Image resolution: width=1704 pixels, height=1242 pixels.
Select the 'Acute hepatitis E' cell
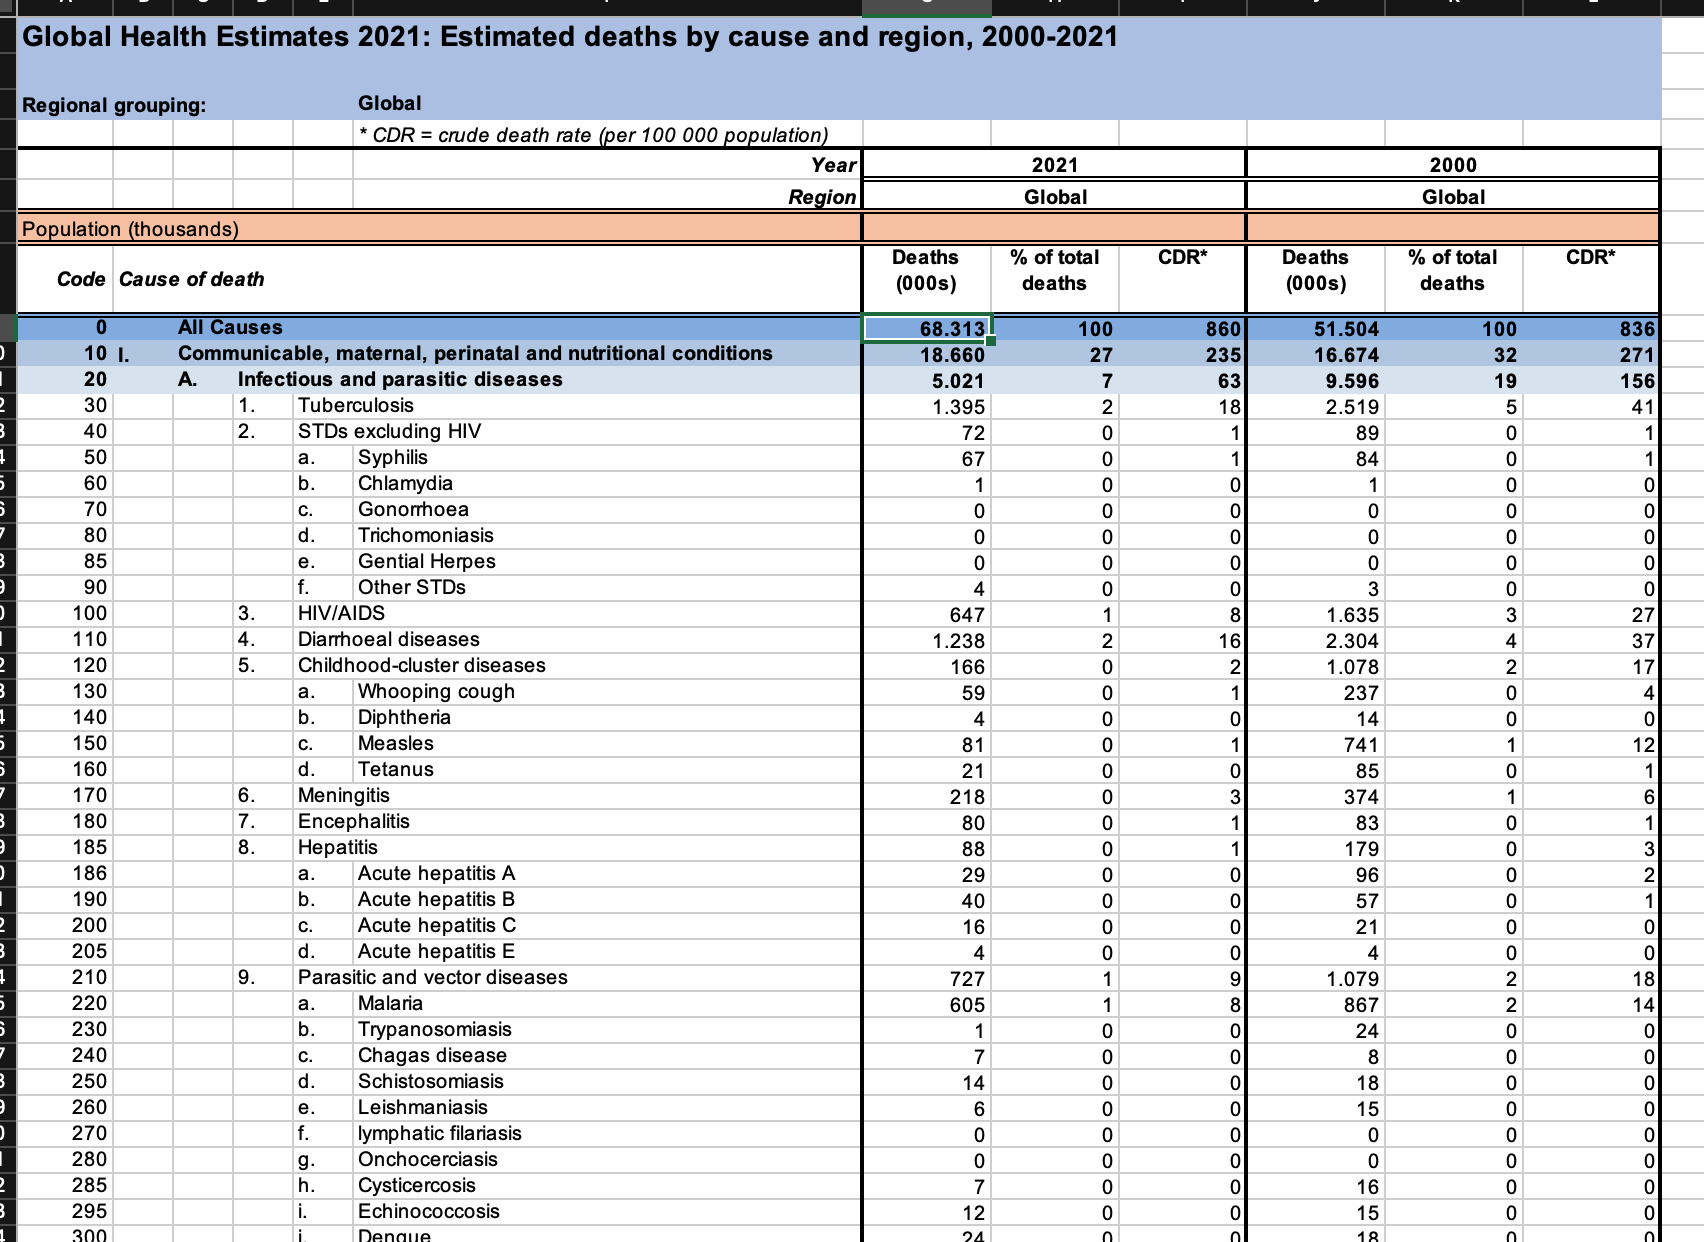tap(436, 951)
